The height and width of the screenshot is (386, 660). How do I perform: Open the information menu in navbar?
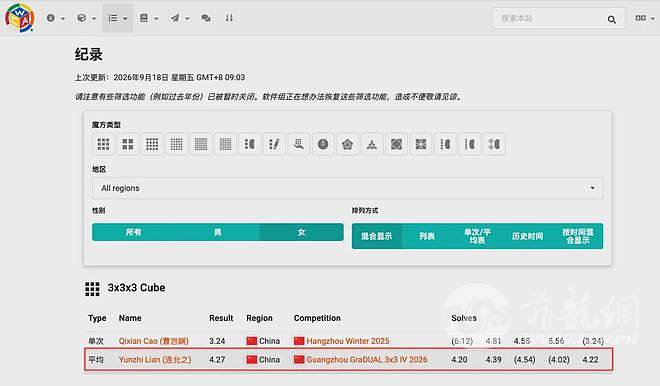[56, 18]
